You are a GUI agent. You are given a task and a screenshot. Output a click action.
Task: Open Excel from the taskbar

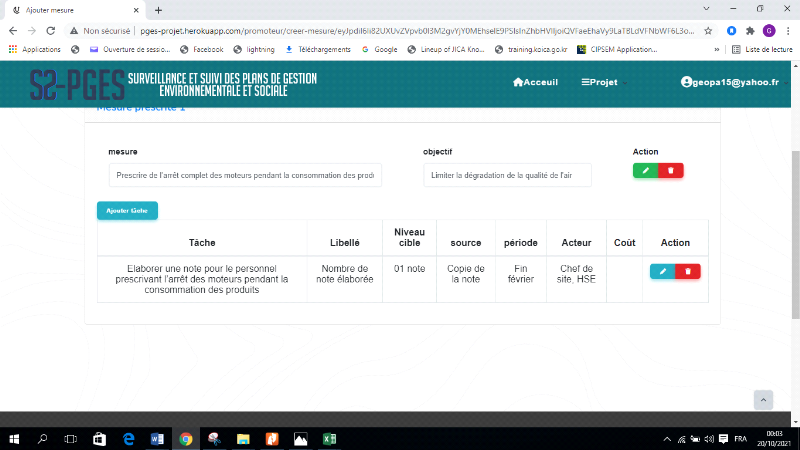[x=329, y=439]
